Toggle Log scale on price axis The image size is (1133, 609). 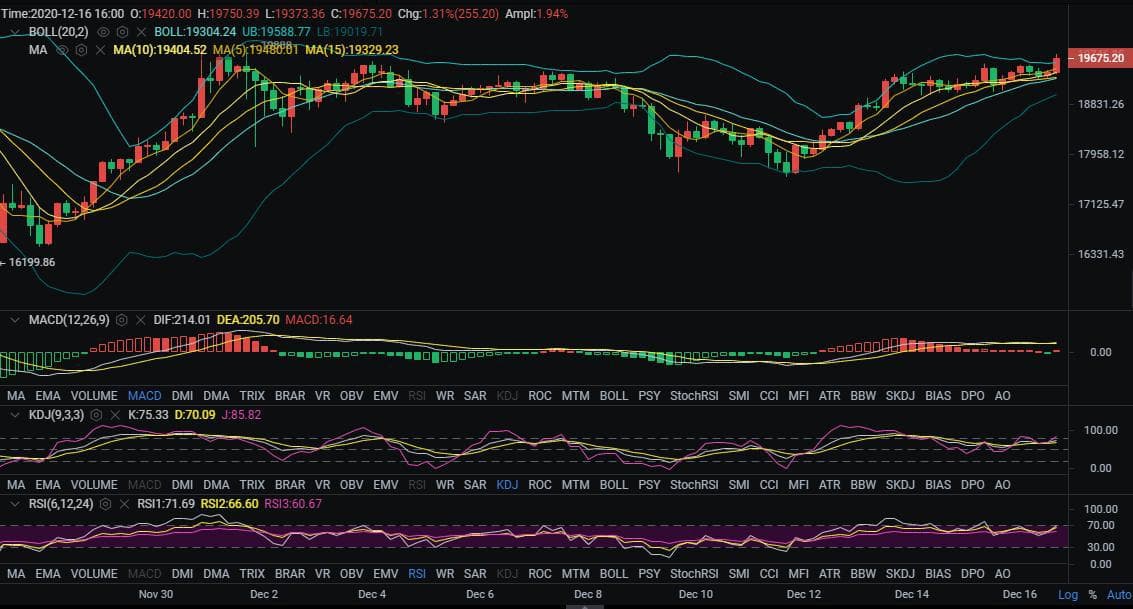tap(1068, 594)
